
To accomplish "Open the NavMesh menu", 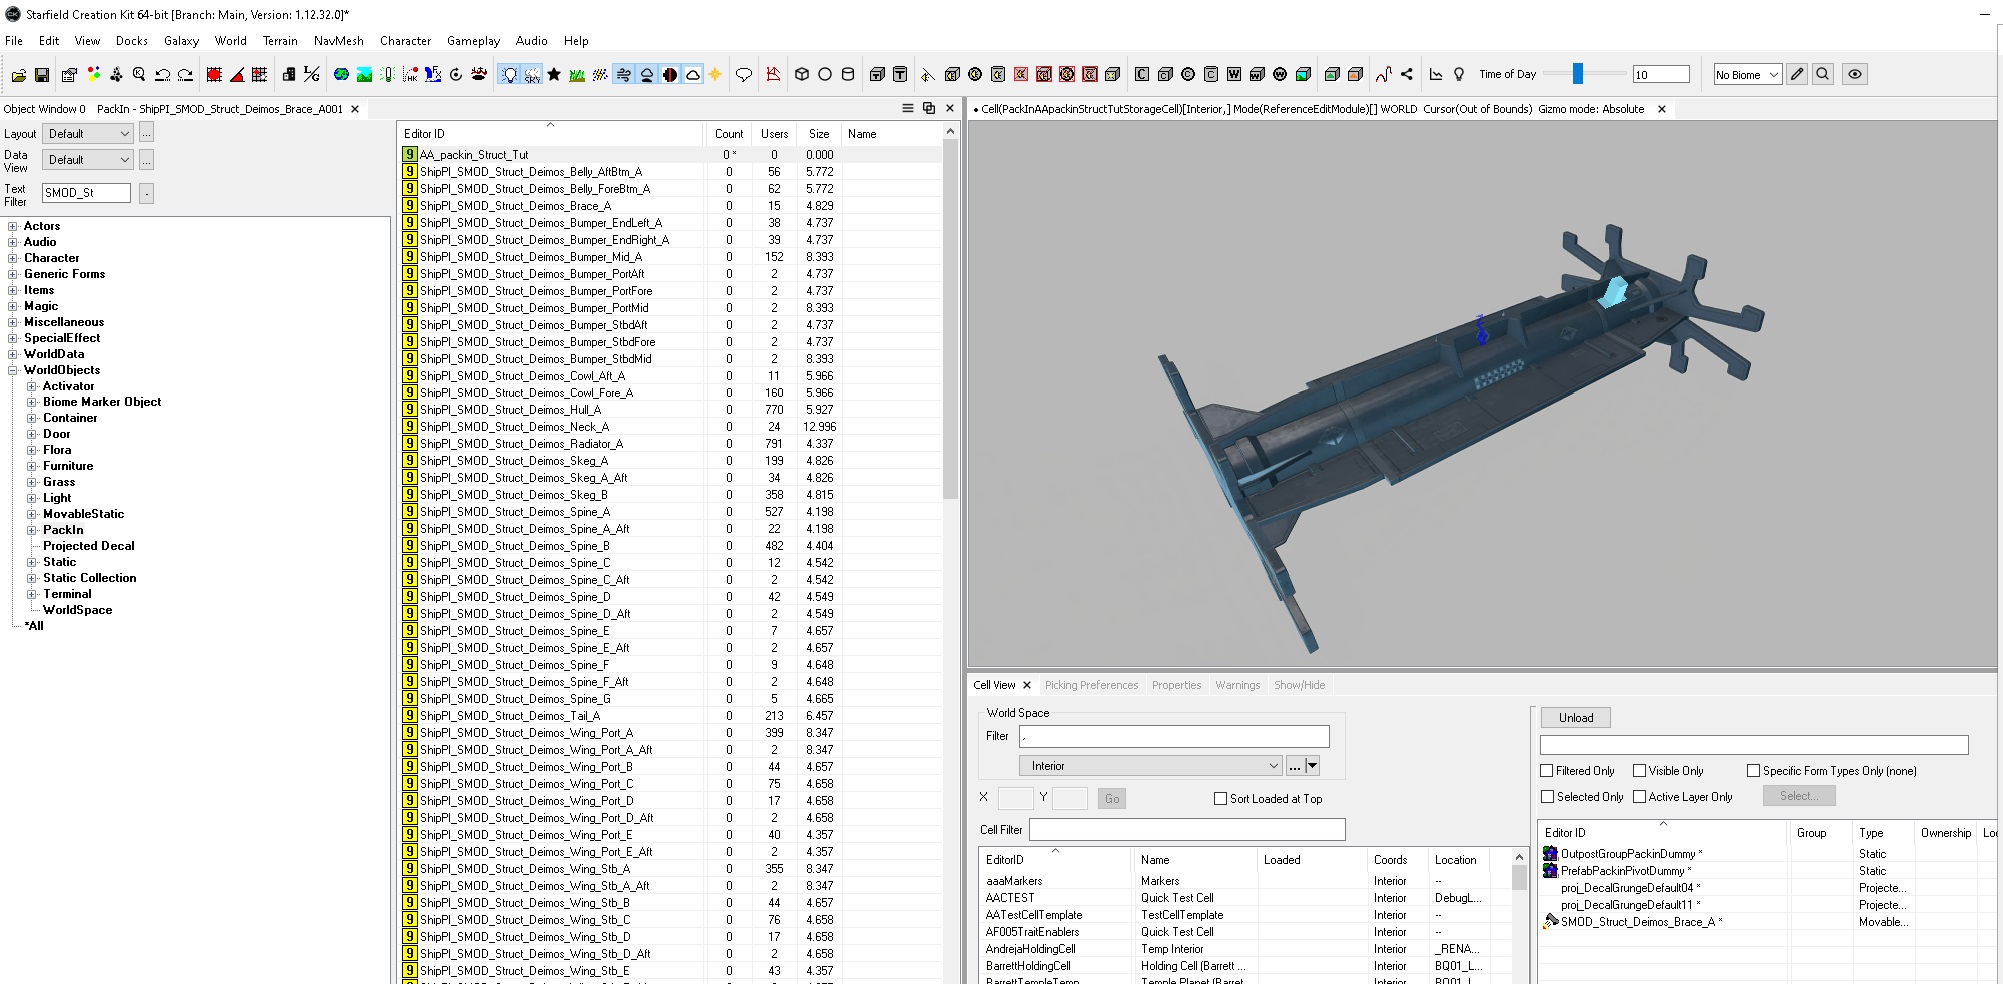I will click(339, 41).
